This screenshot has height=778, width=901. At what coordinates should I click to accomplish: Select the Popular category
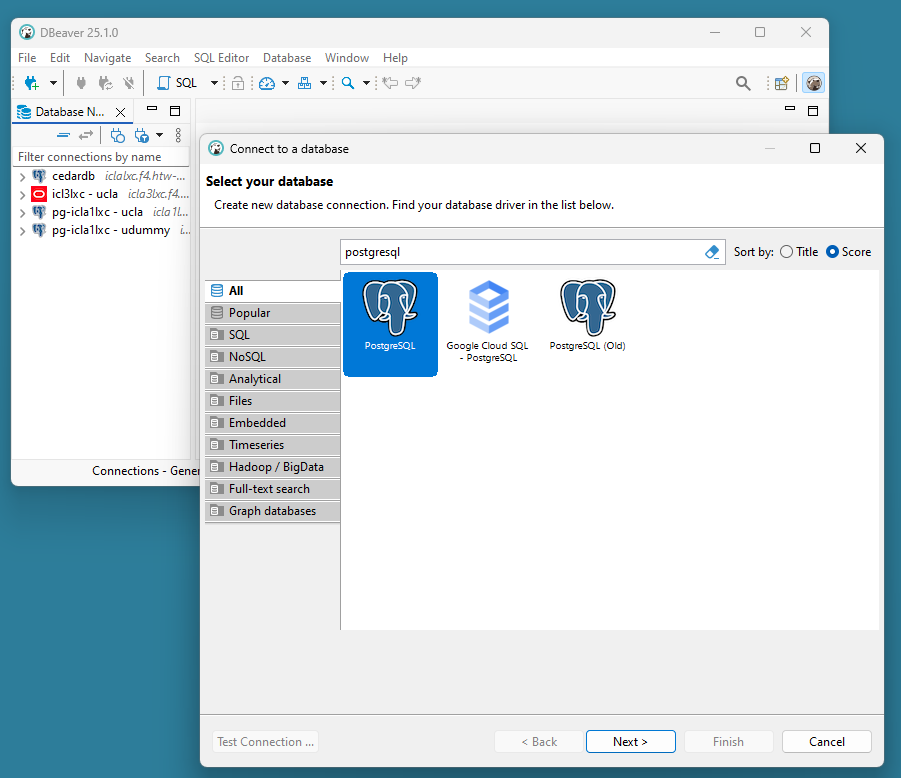[272, 313]
